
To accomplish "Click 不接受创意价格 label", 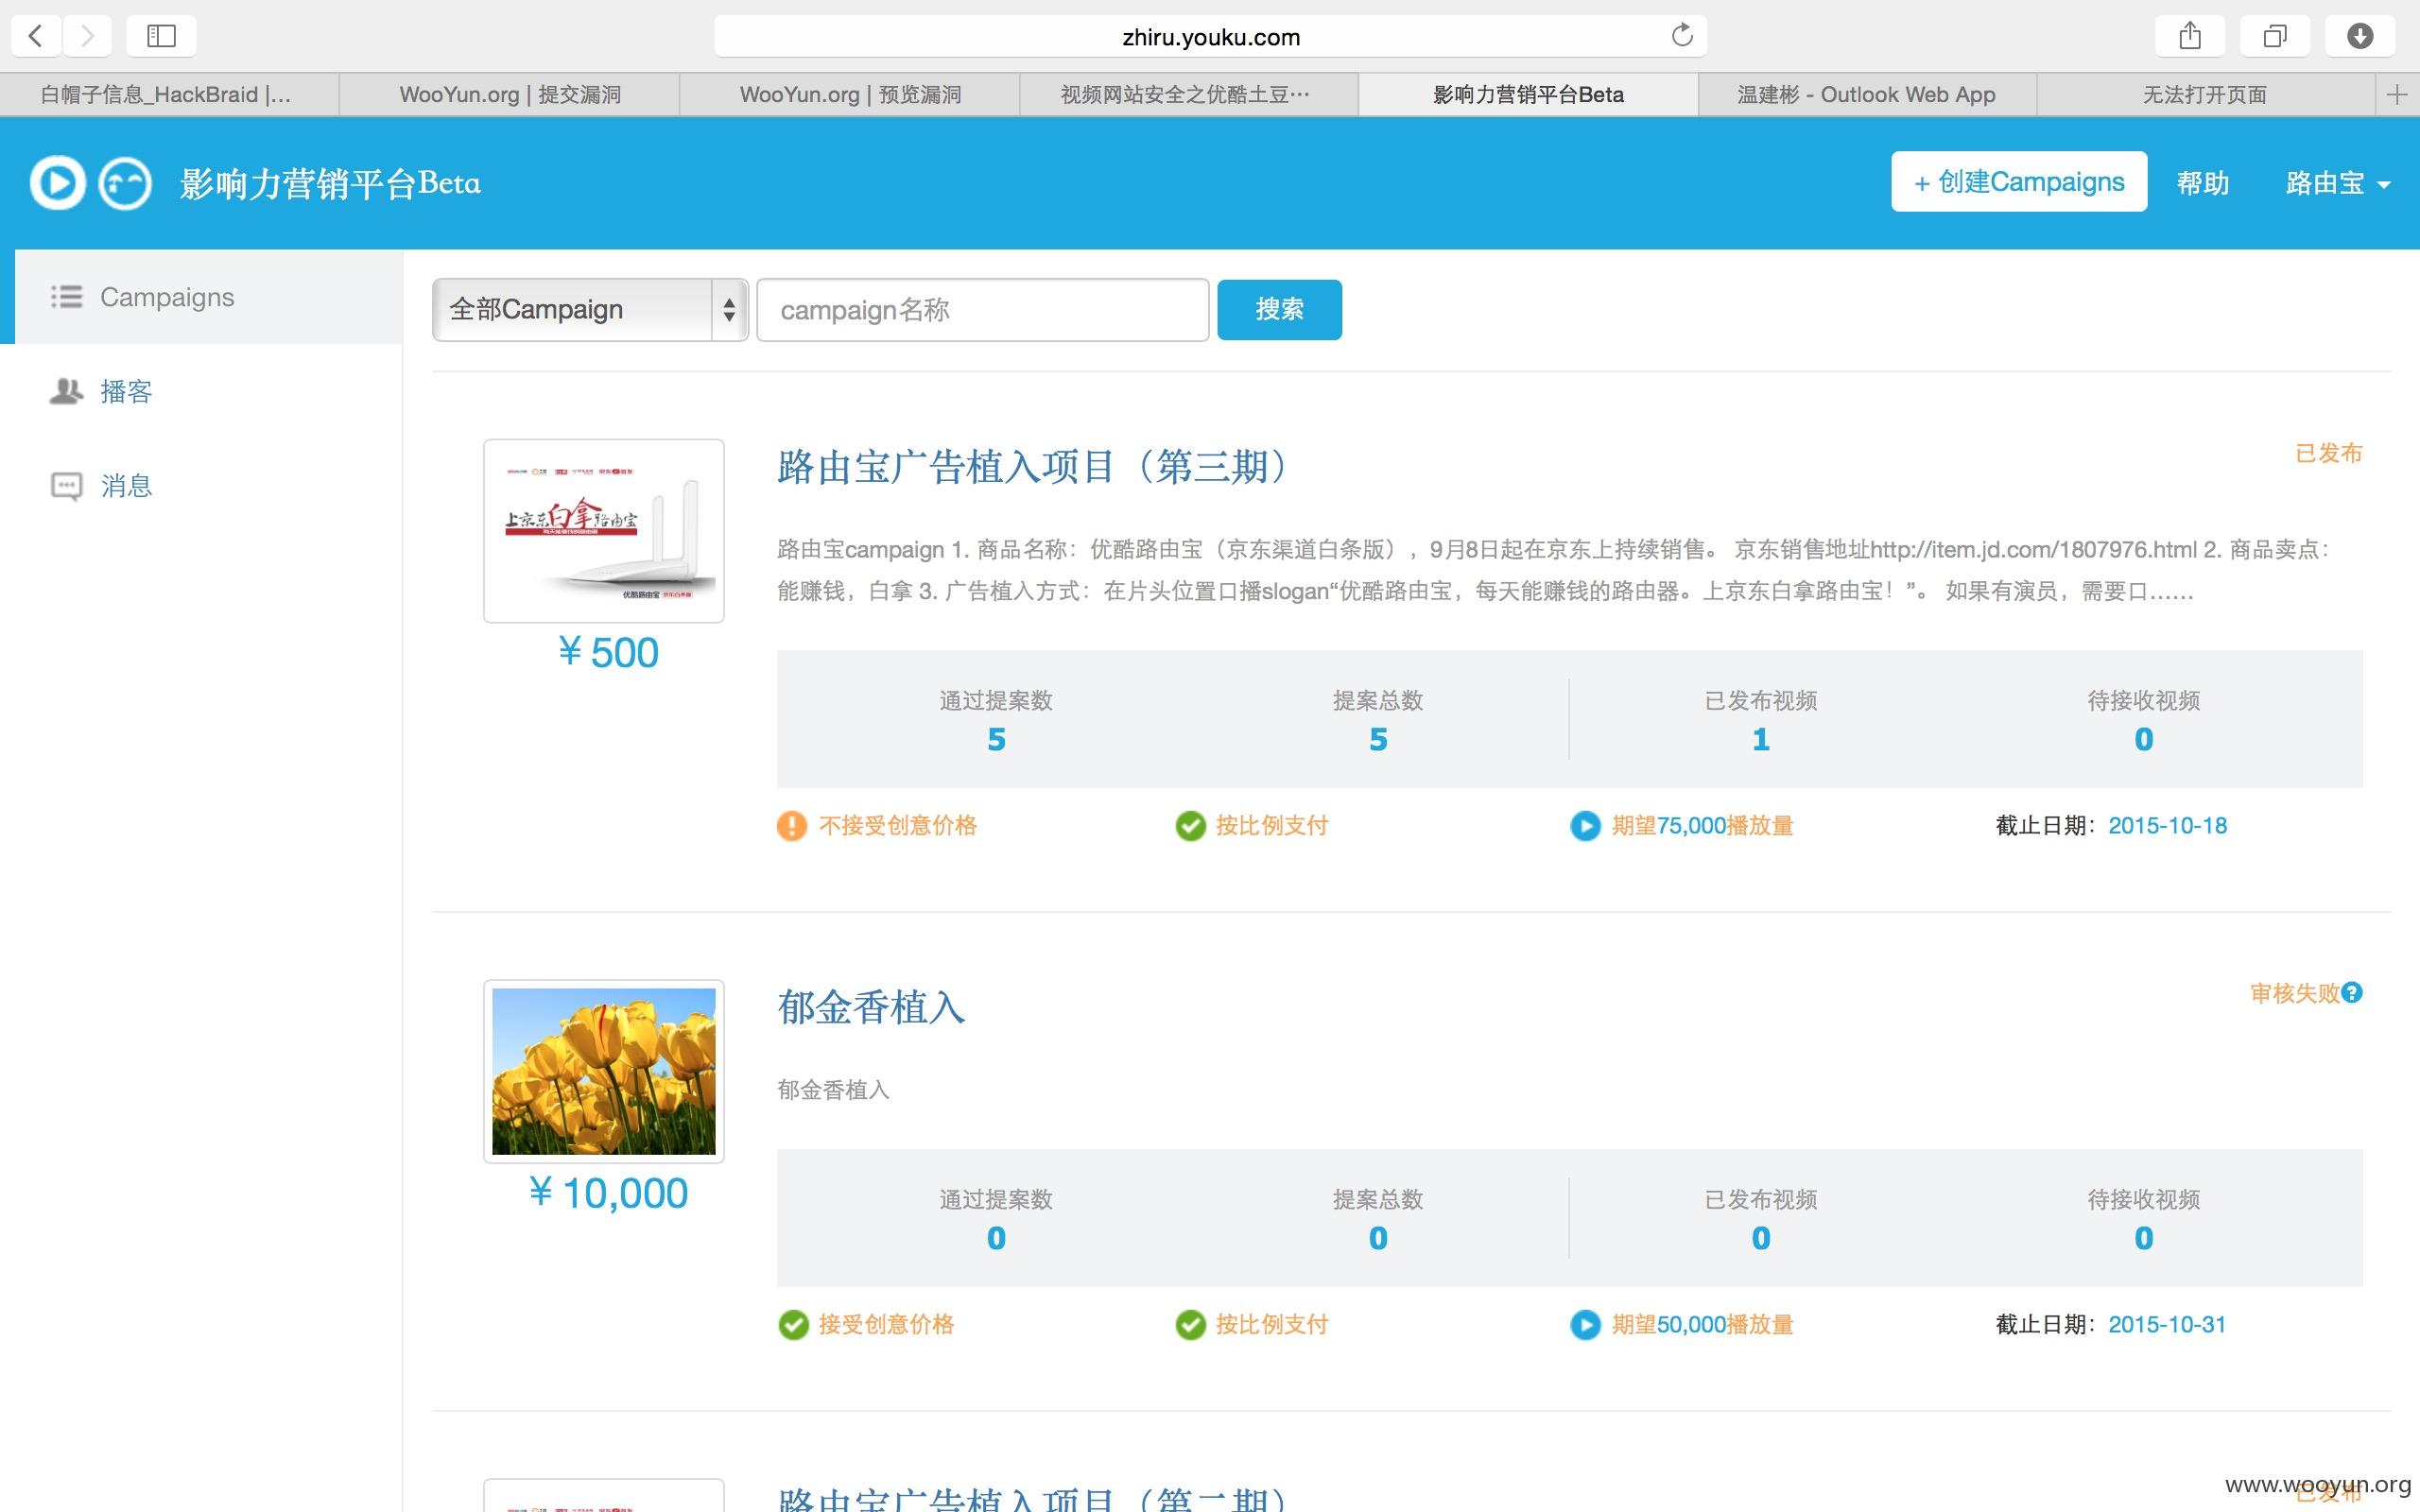I will click(x=897, y=826).
